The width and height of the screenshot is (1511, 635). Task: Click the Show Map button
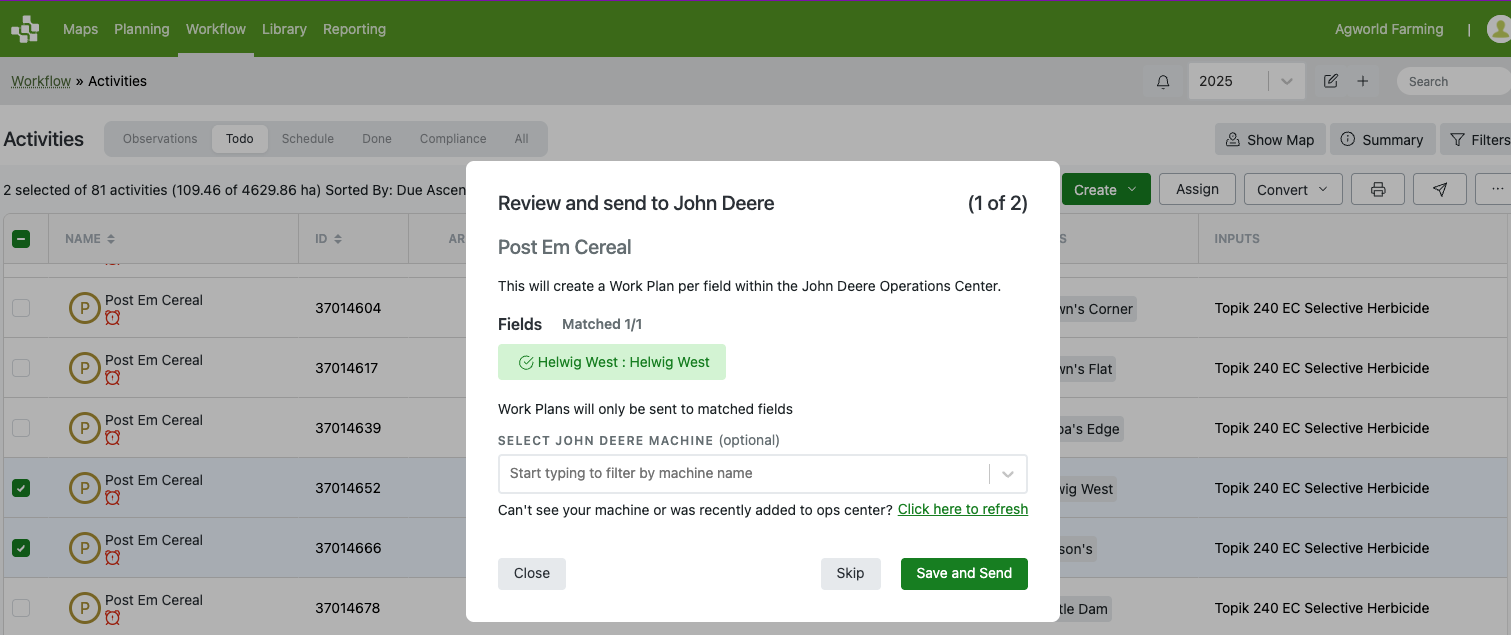pyautogui.click(x=1270, y=140)
